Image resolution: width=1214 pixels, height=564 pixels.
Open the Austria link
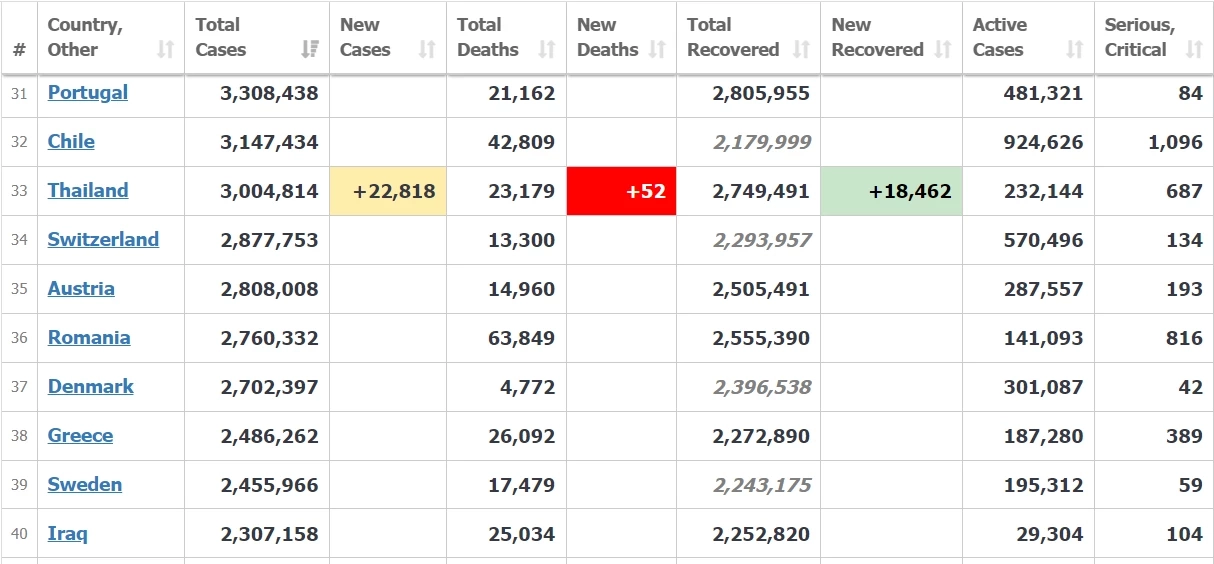pos(81,289)
